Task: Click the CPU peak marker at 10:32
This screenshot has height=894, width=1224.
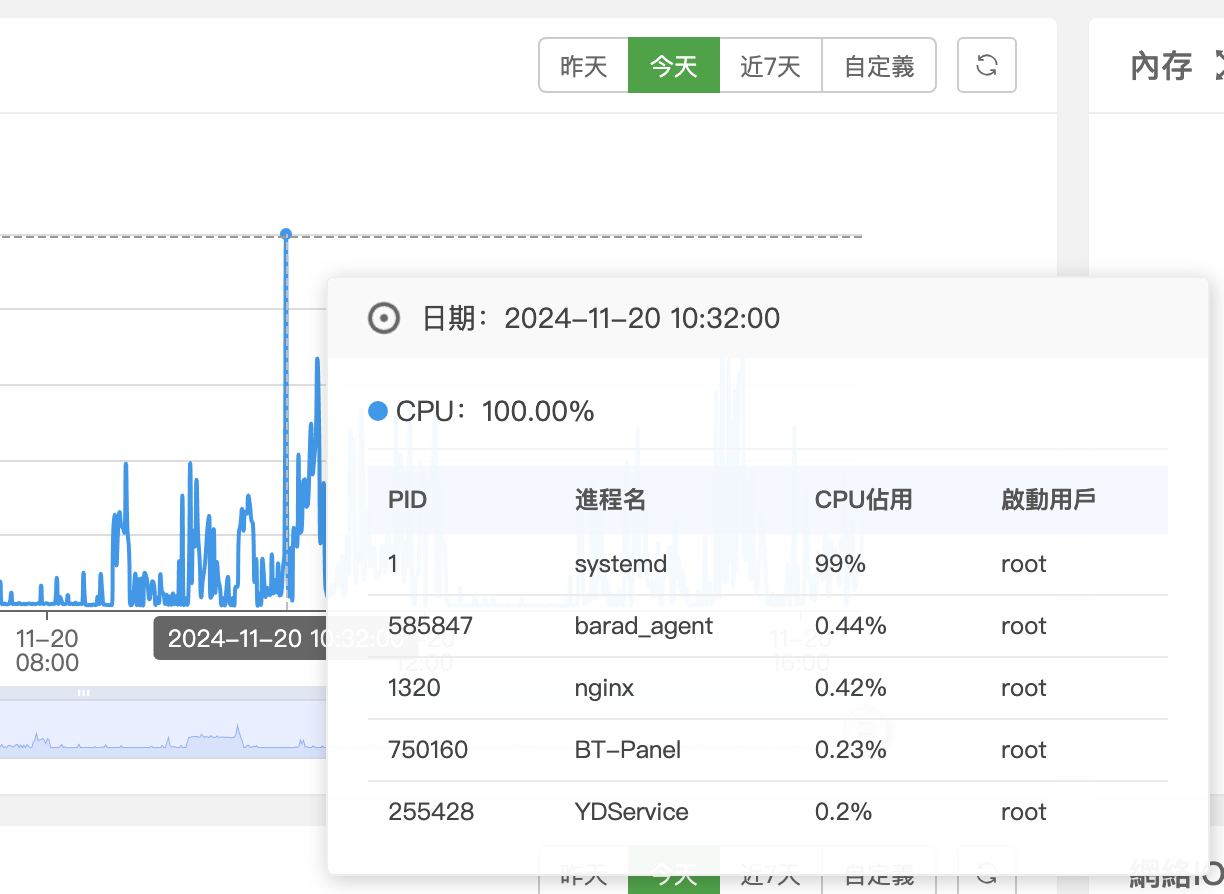Action: click(286, 234)
